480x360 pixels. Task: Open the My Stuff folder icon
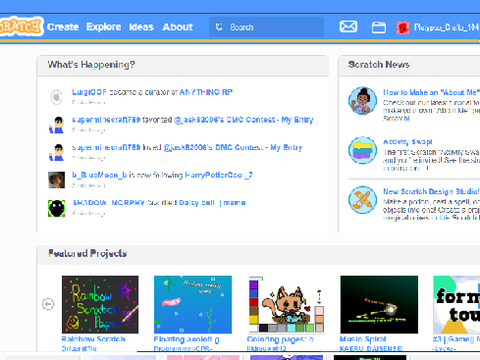click(379, 27)
